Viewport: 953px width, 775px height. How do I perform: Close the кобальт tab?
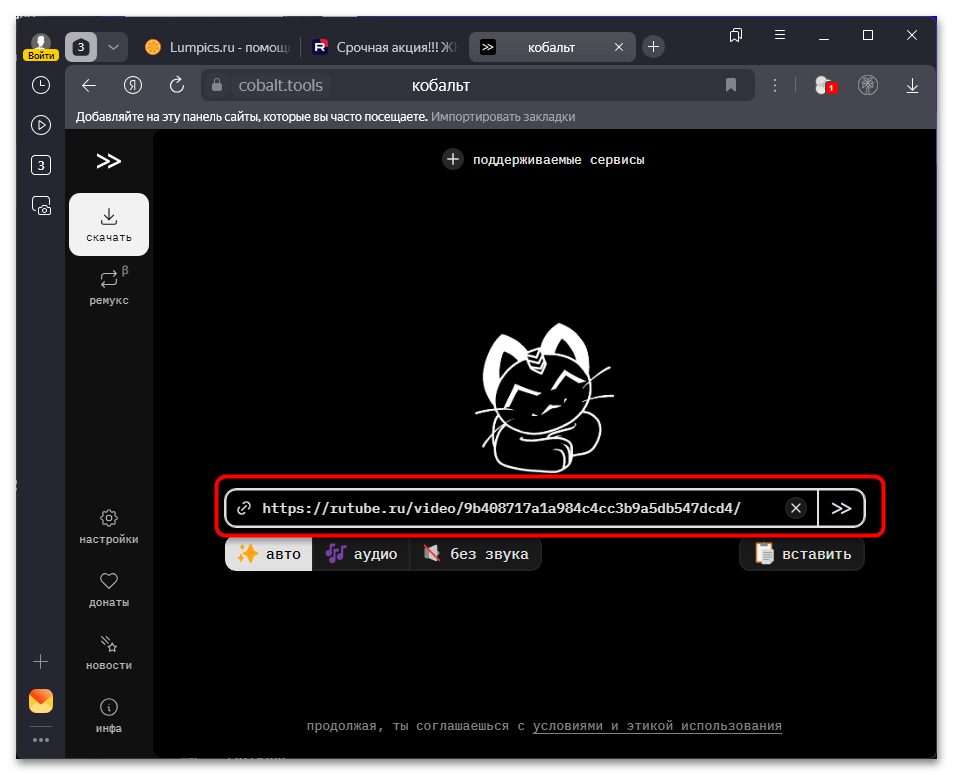(619, 47)
